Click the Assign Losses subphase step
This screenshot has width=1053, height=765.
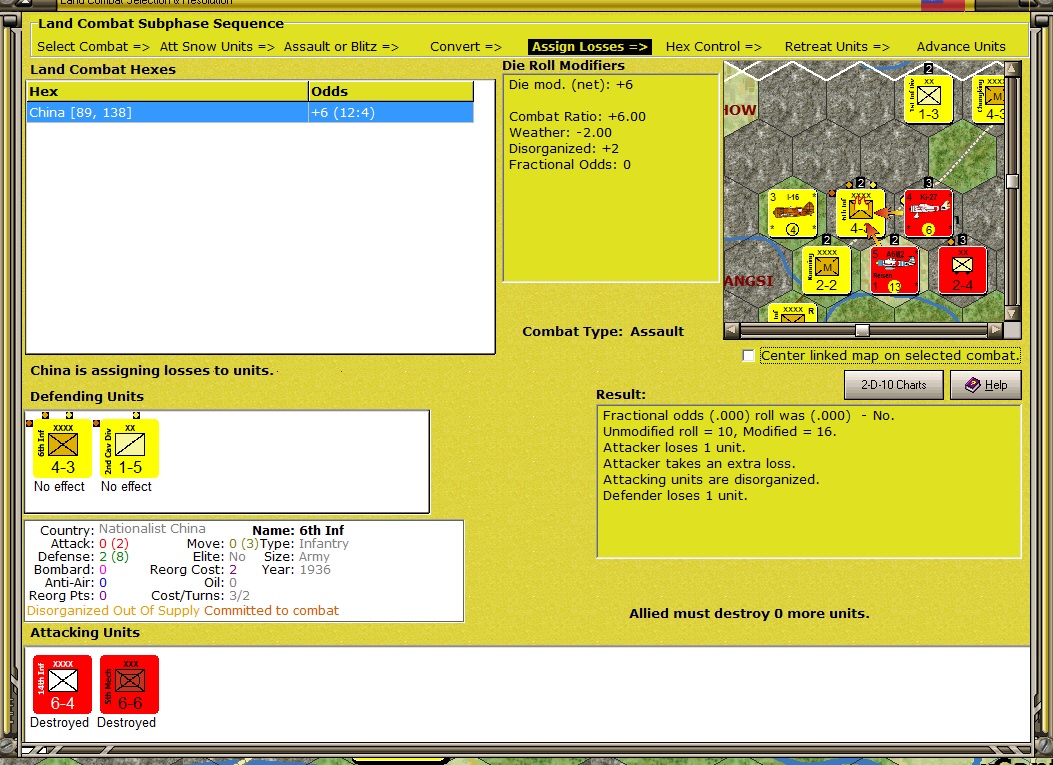[589, 46]
